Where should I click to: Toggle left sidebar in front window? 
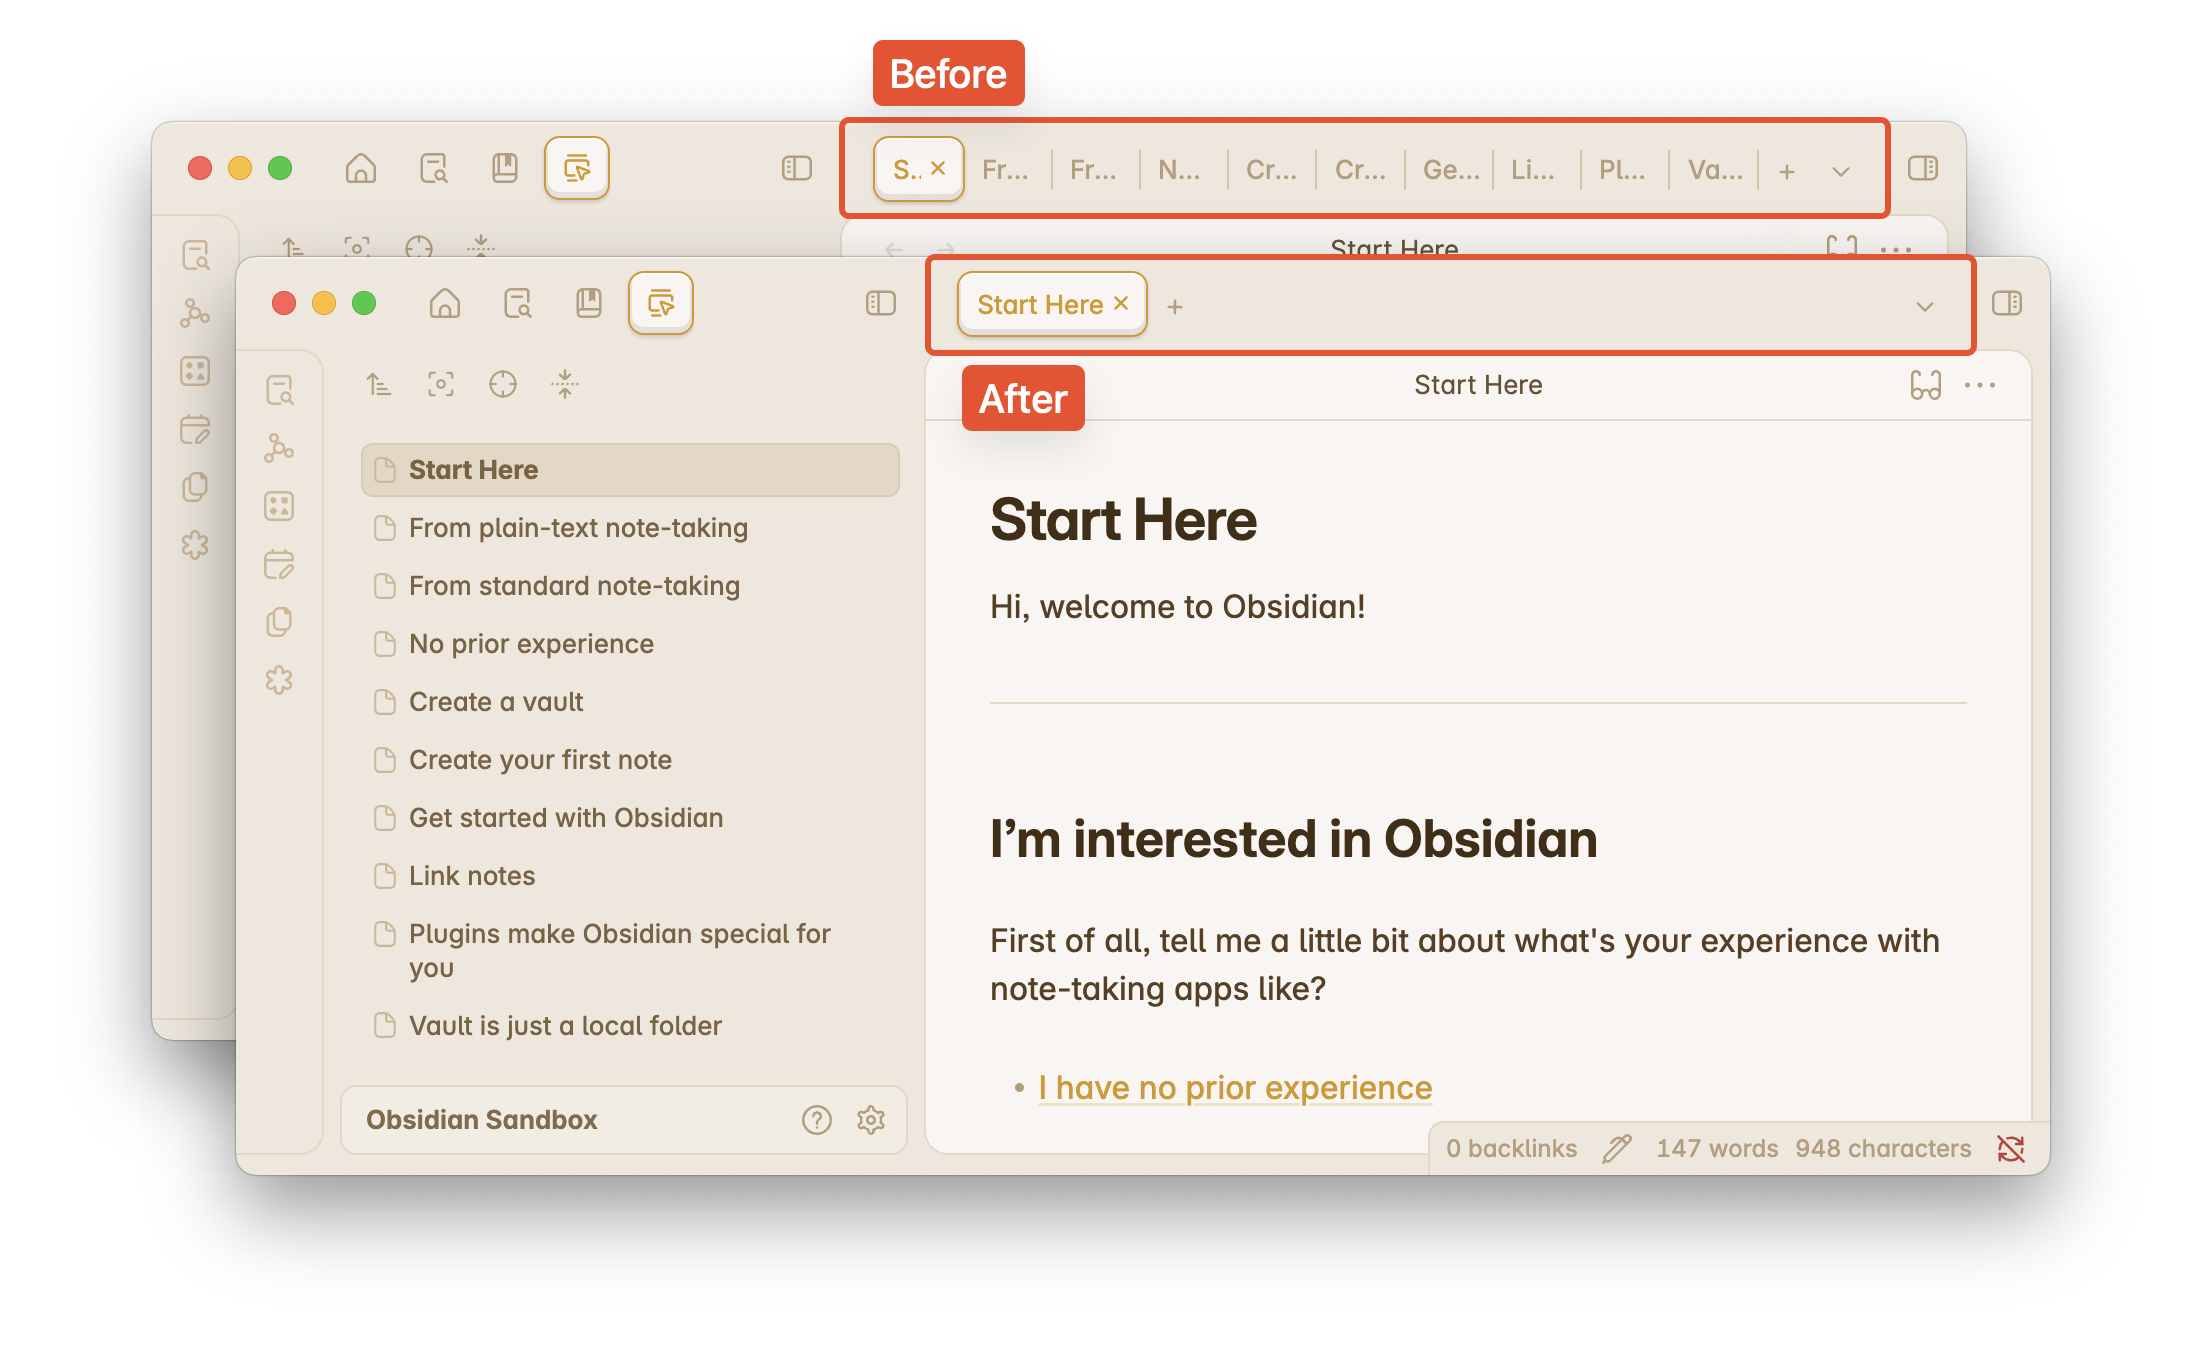coord(880,303)
